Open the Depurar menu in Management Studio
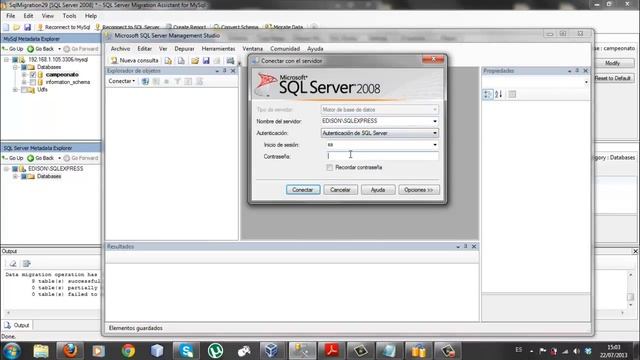Viewport: 640px width, 360px height. (x=184, y=49)
